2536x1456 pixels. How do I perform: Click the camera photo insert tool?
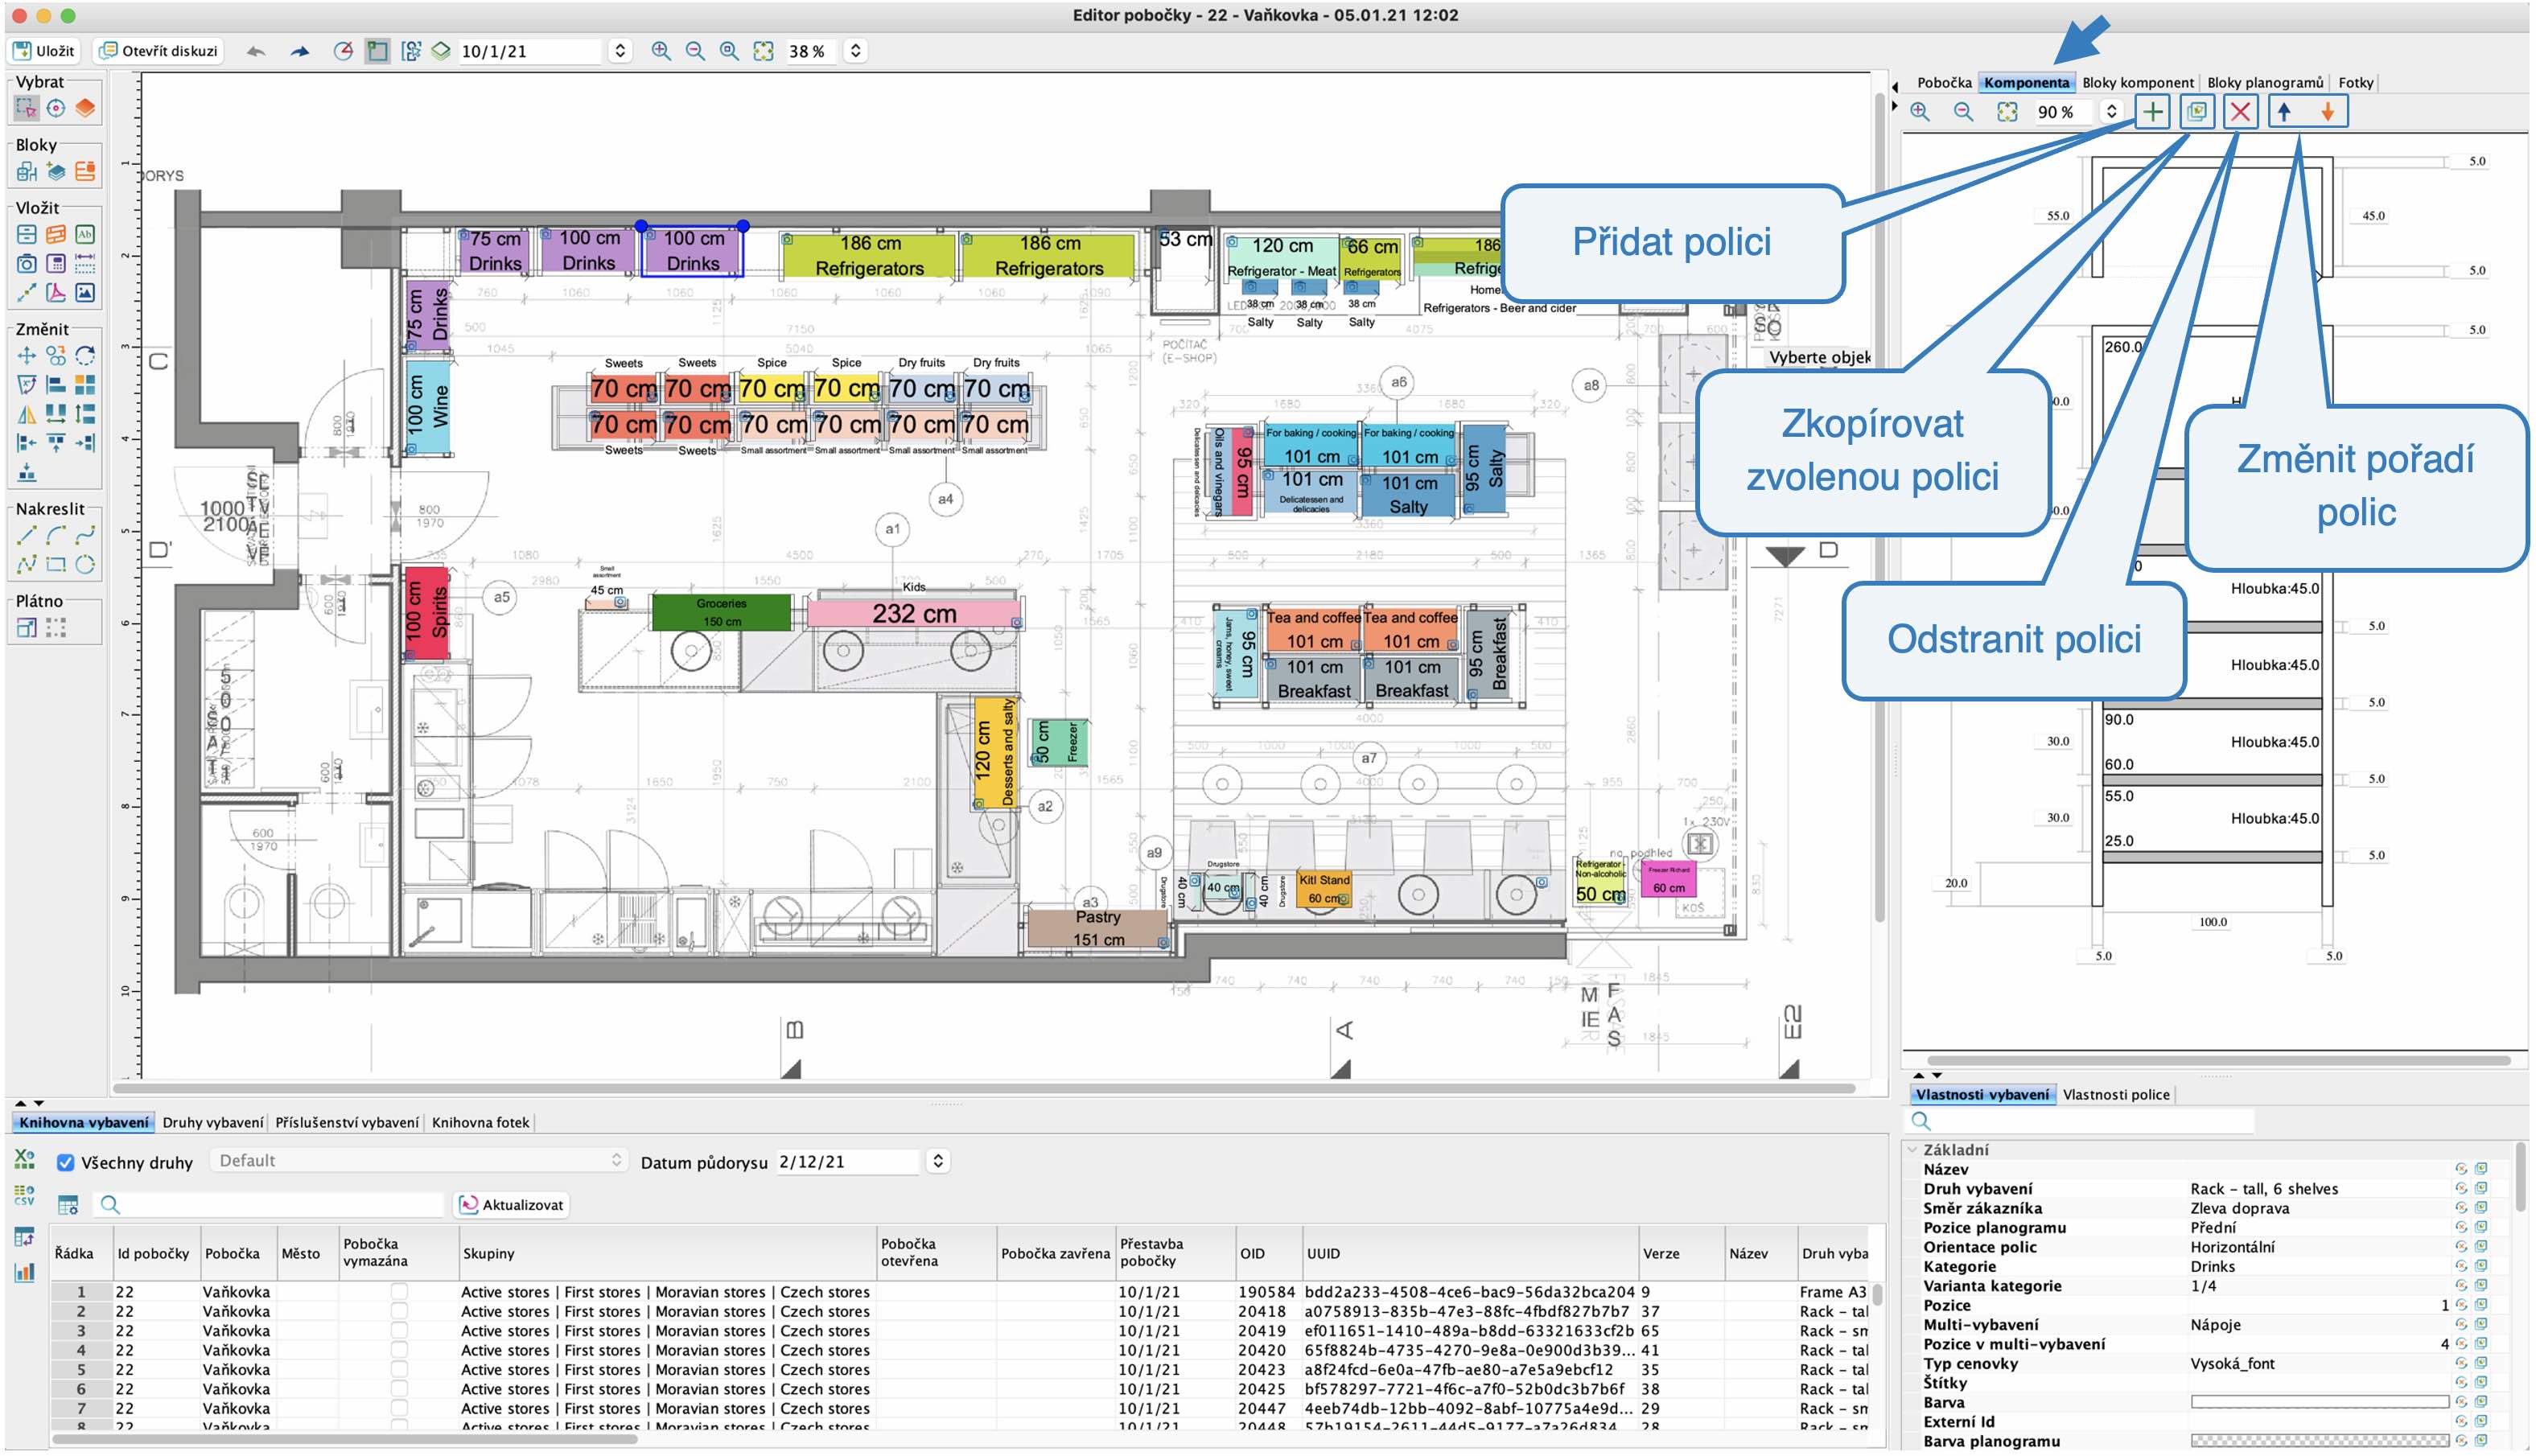tap(27, 264)
